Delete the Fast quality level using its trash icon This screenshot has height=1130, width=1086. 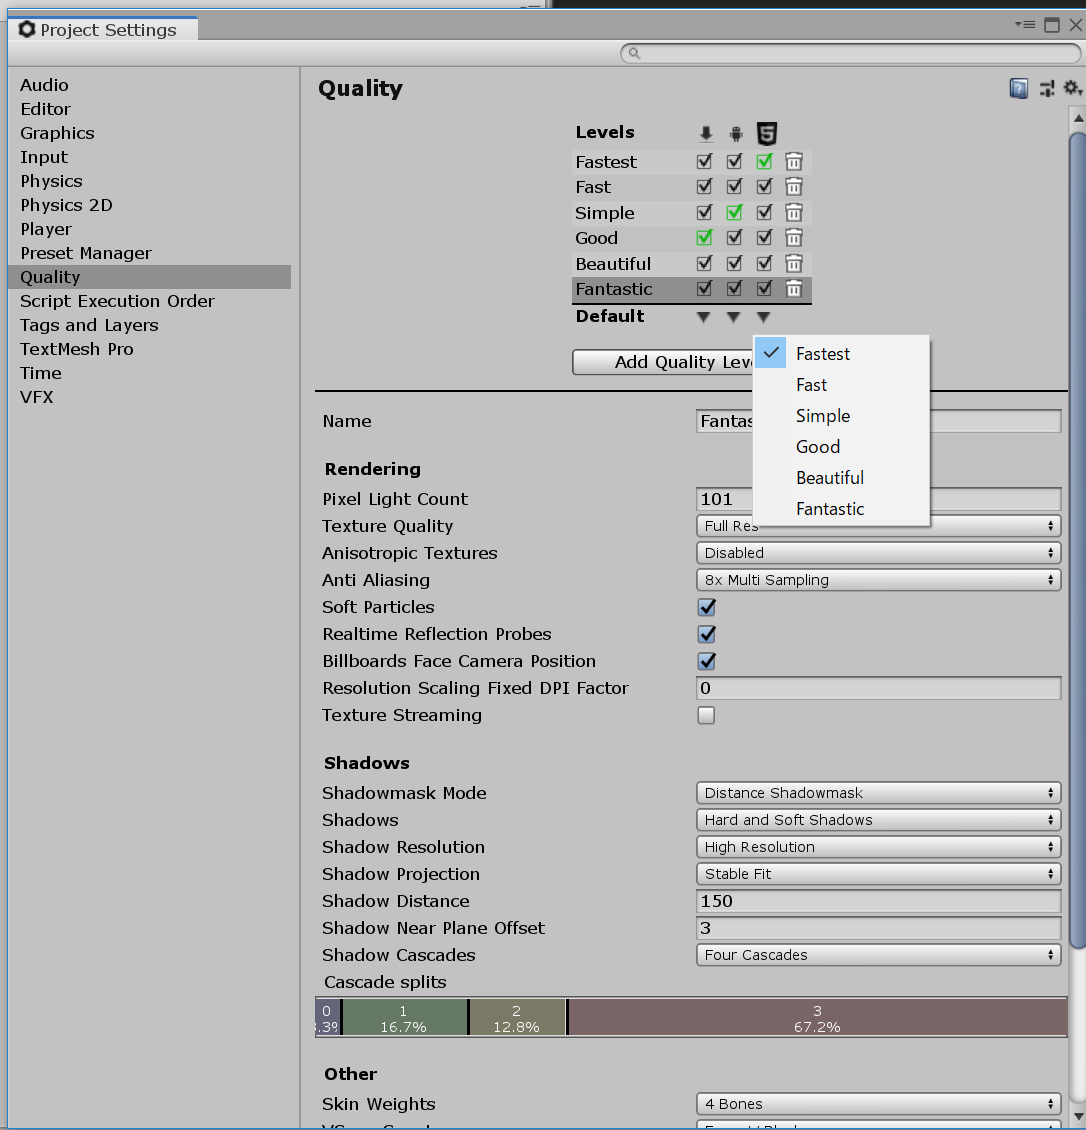(x=793, y=186)
